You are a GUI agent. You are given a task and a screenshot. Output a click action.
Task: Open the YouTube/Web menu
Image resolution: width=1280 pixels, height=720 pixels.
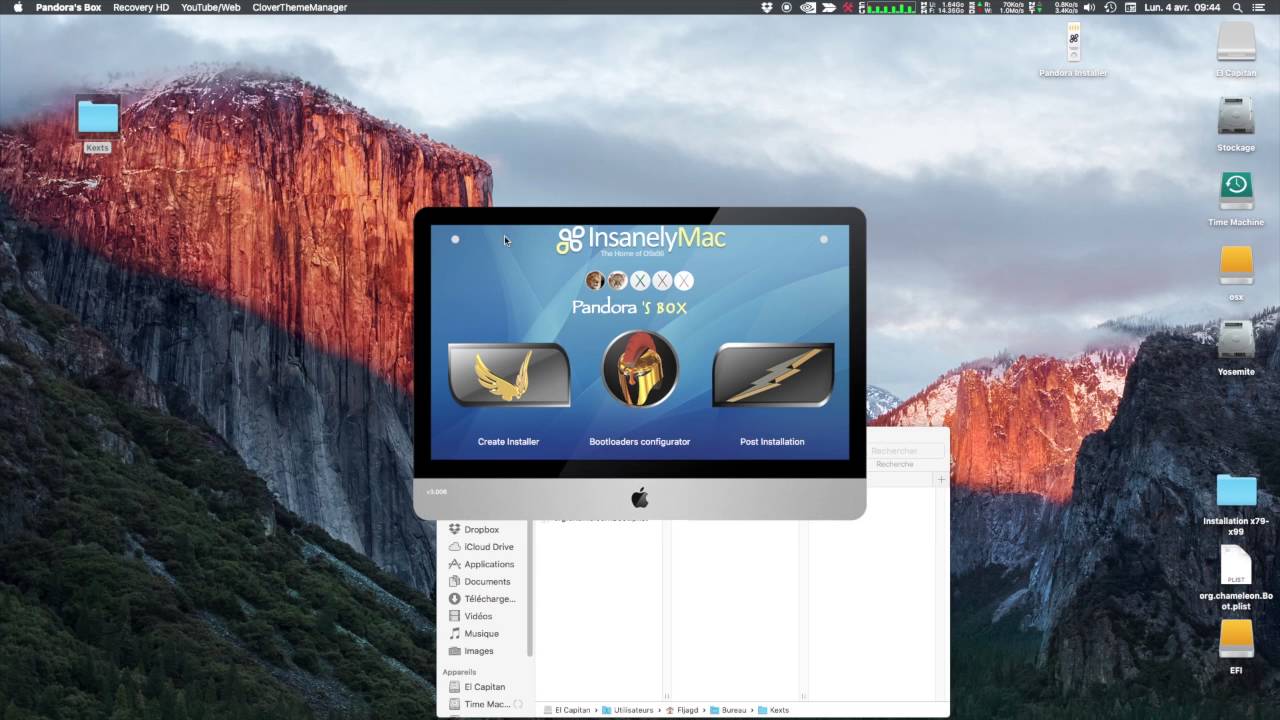(x=211, y=7)
